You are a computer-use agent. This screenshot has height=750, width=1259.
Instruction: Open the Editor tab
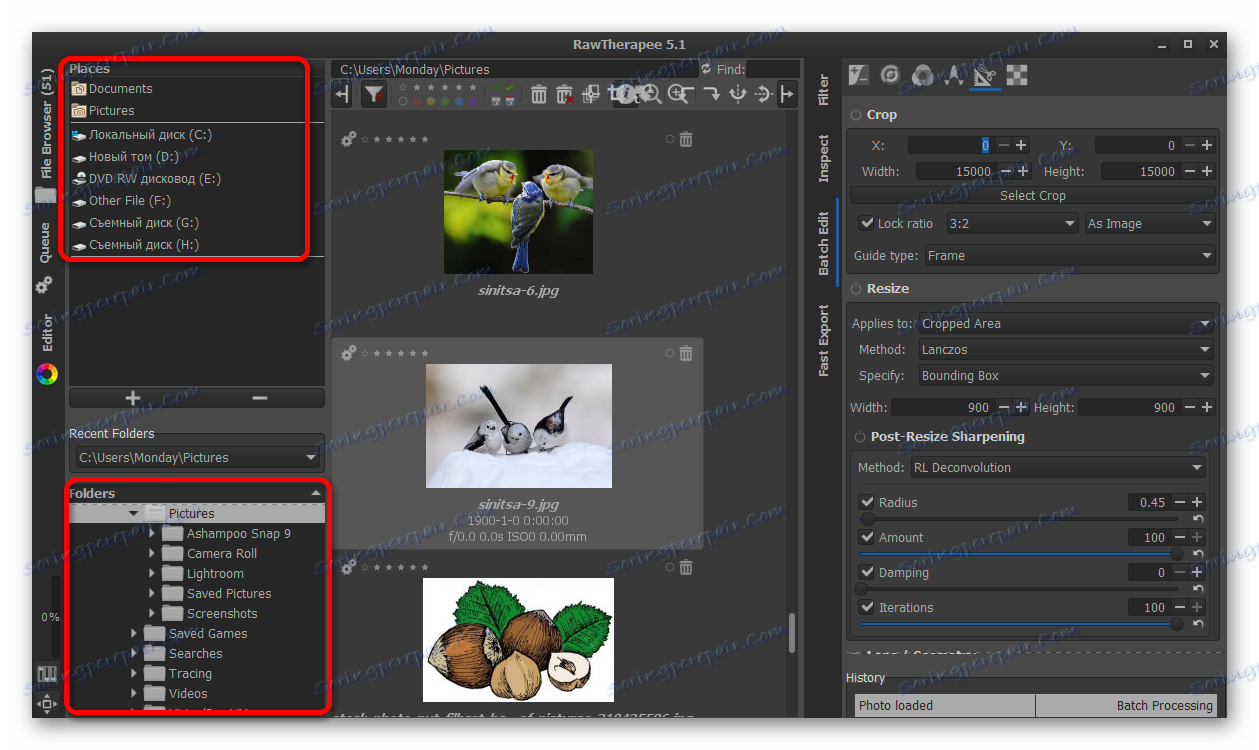[47, 333]
